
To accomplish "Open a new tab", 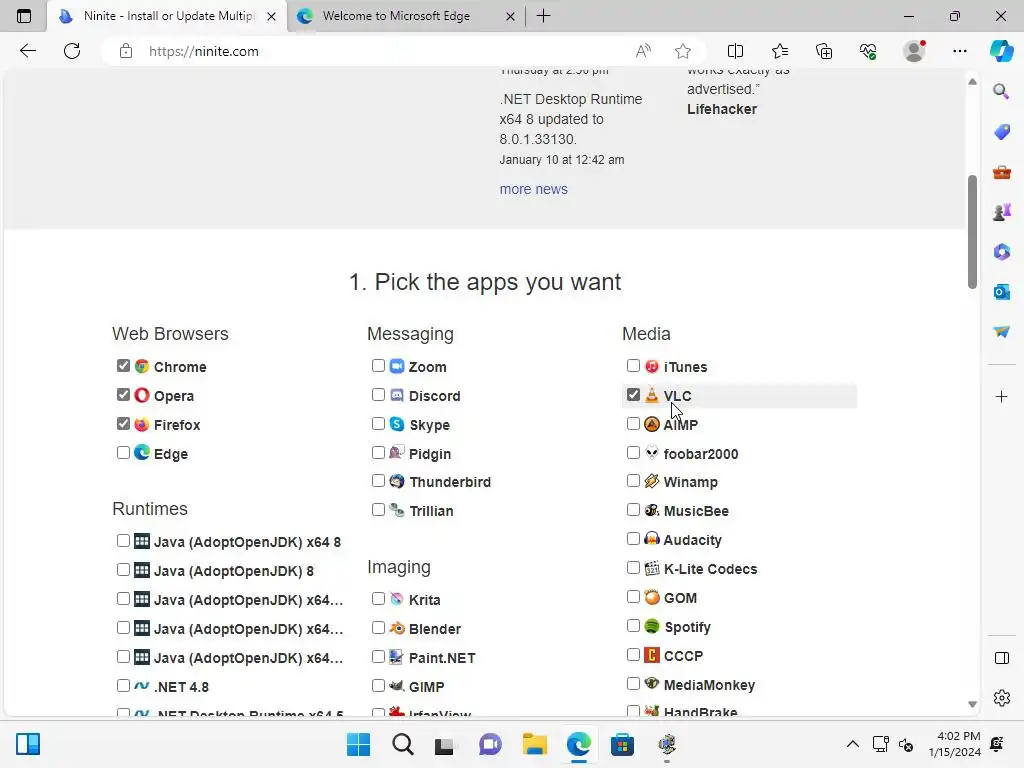I will point(543,16).
